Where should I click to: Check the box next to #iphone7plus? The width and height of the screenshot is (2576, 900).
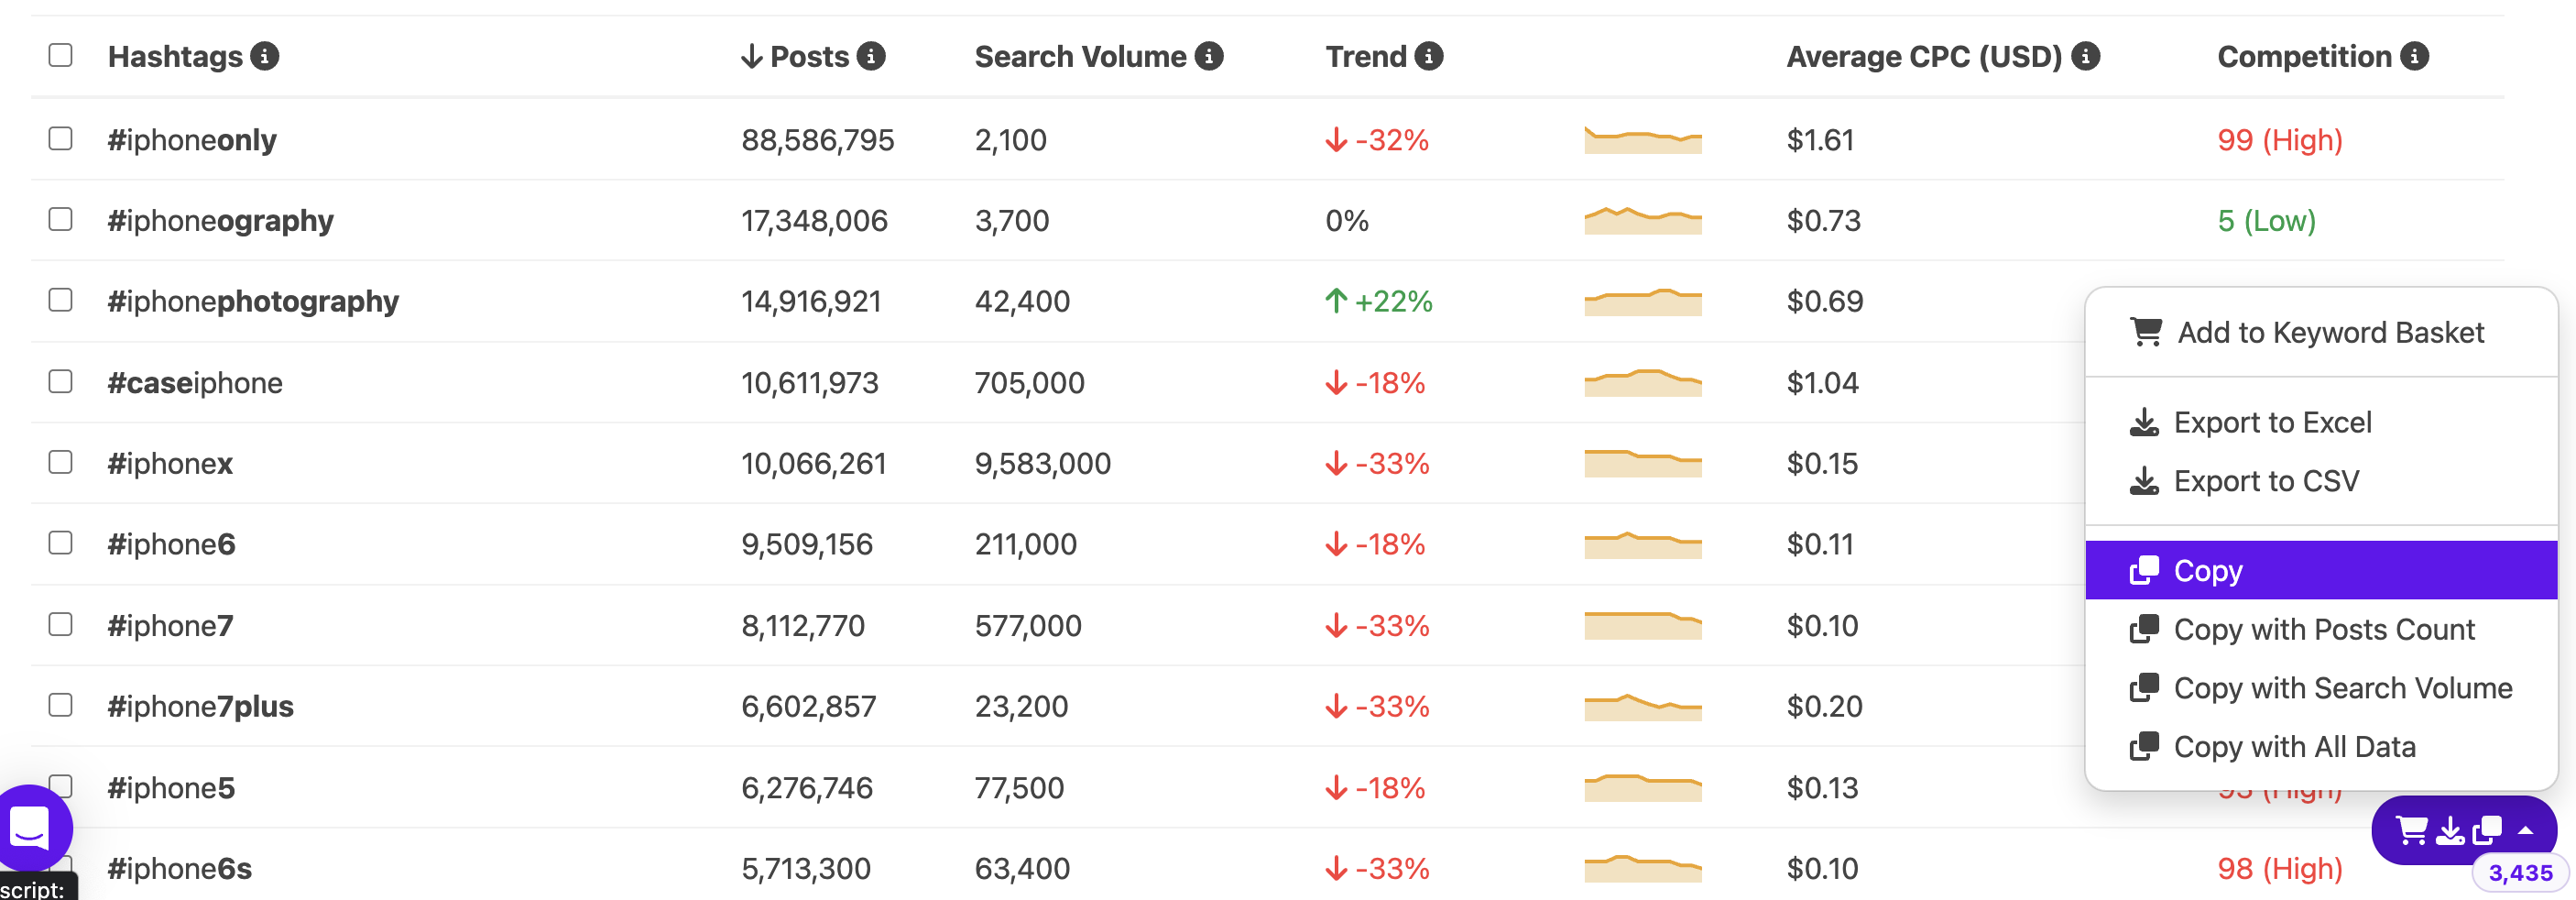click(x=61, y=705)
